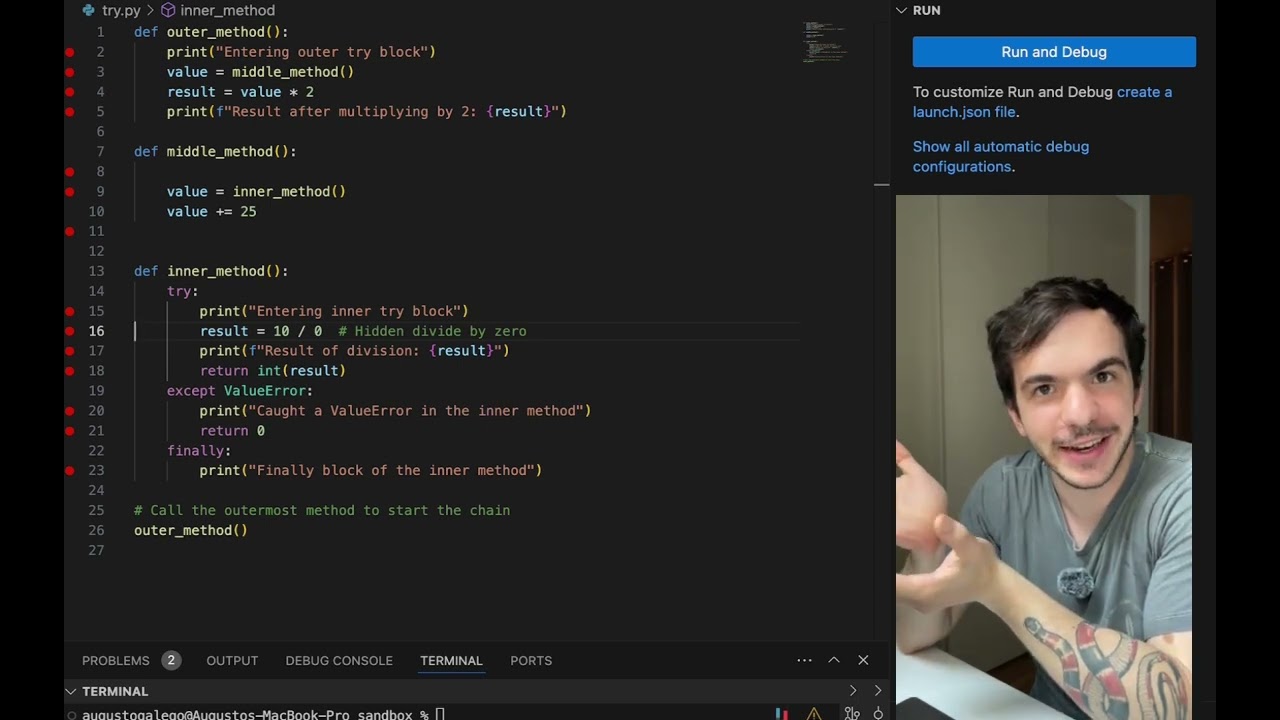This screenshot has width=1280, height=720.
Task: Click the 'try:' keyword on line 14
Action: coord(183,291)
